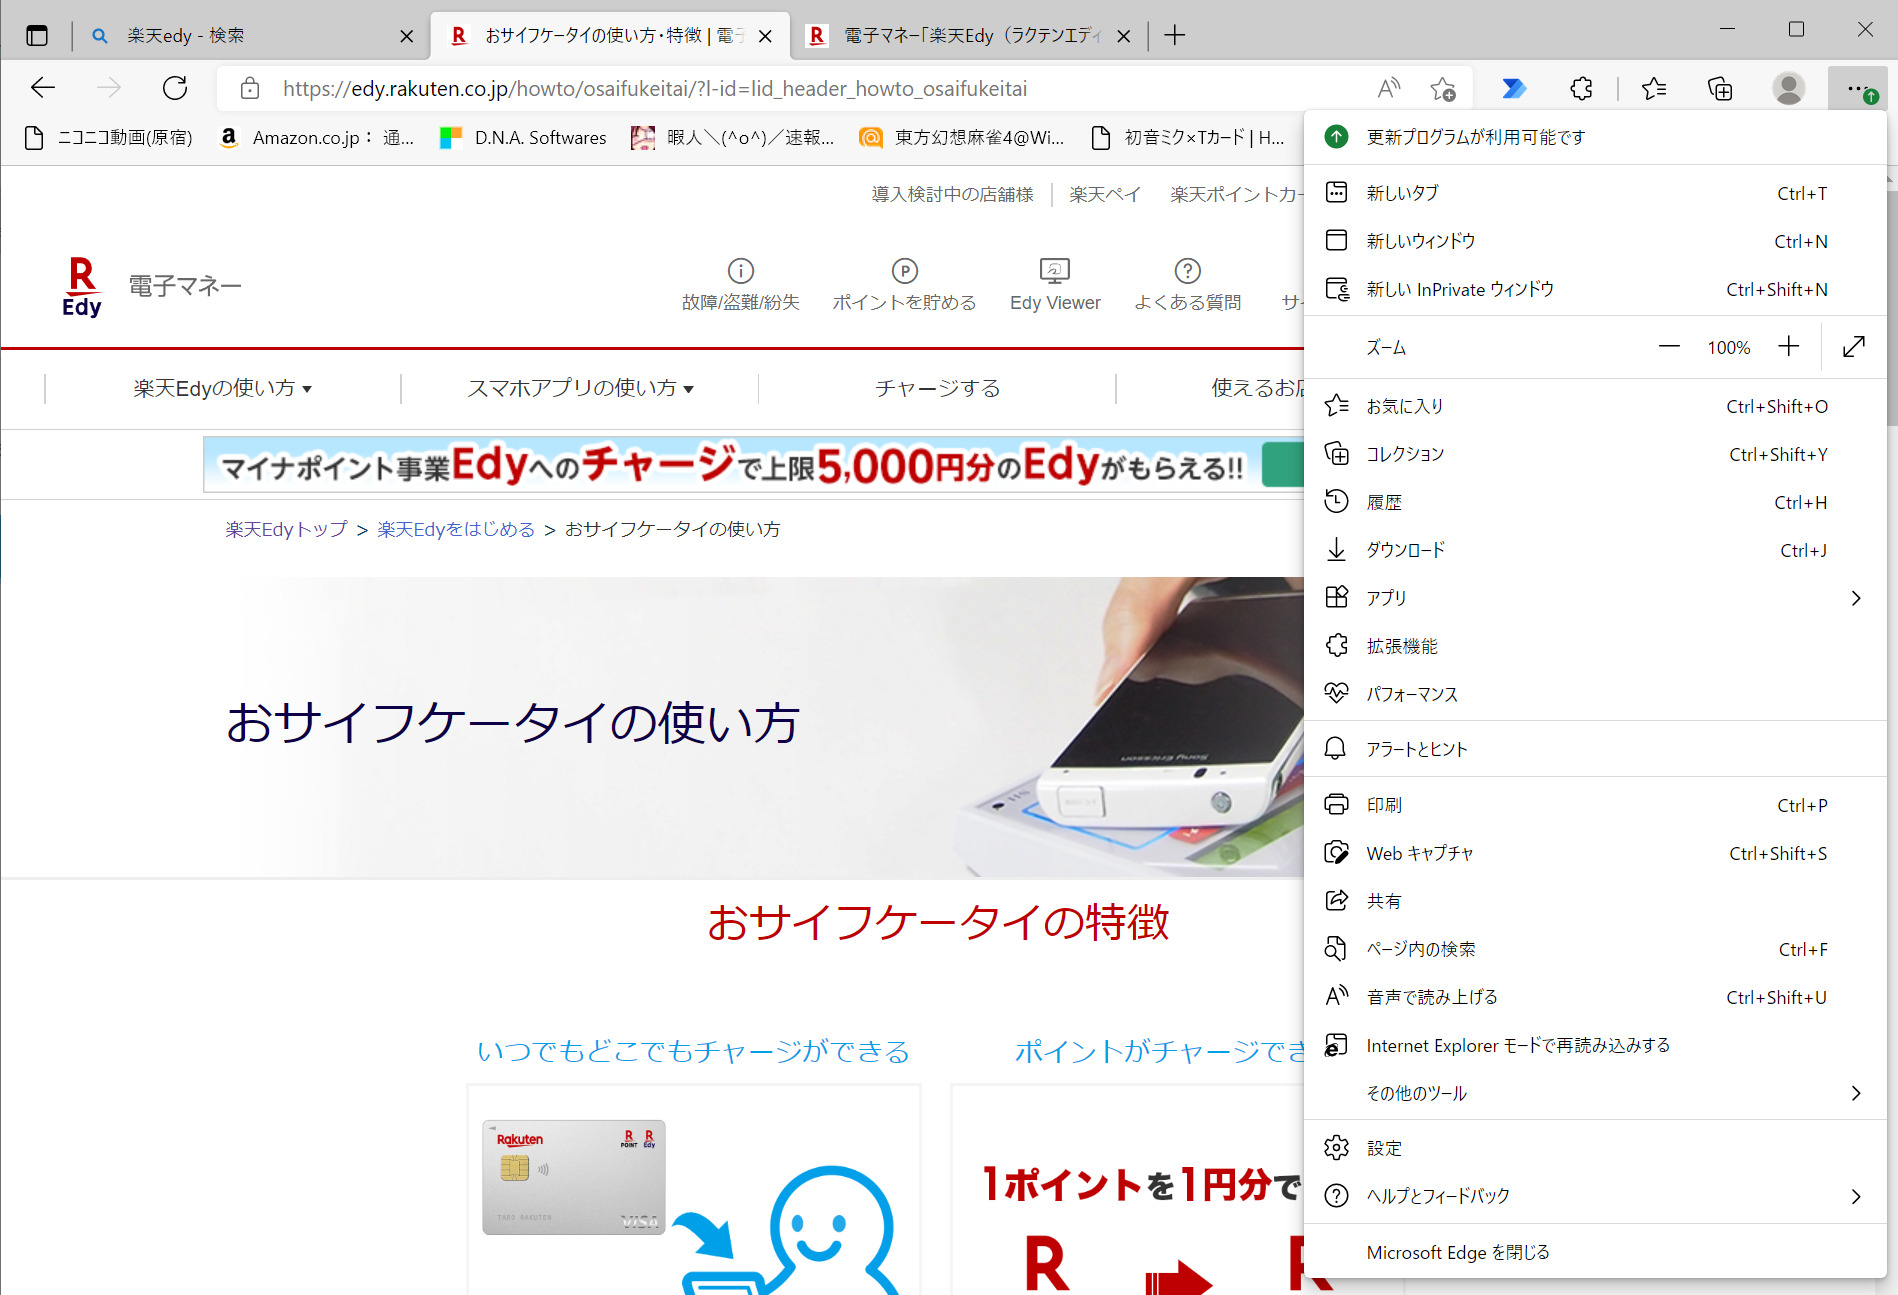The image size is (1898, 1295).
Task: Click the blue arrow extension icon
Action: click(1514, 89)
